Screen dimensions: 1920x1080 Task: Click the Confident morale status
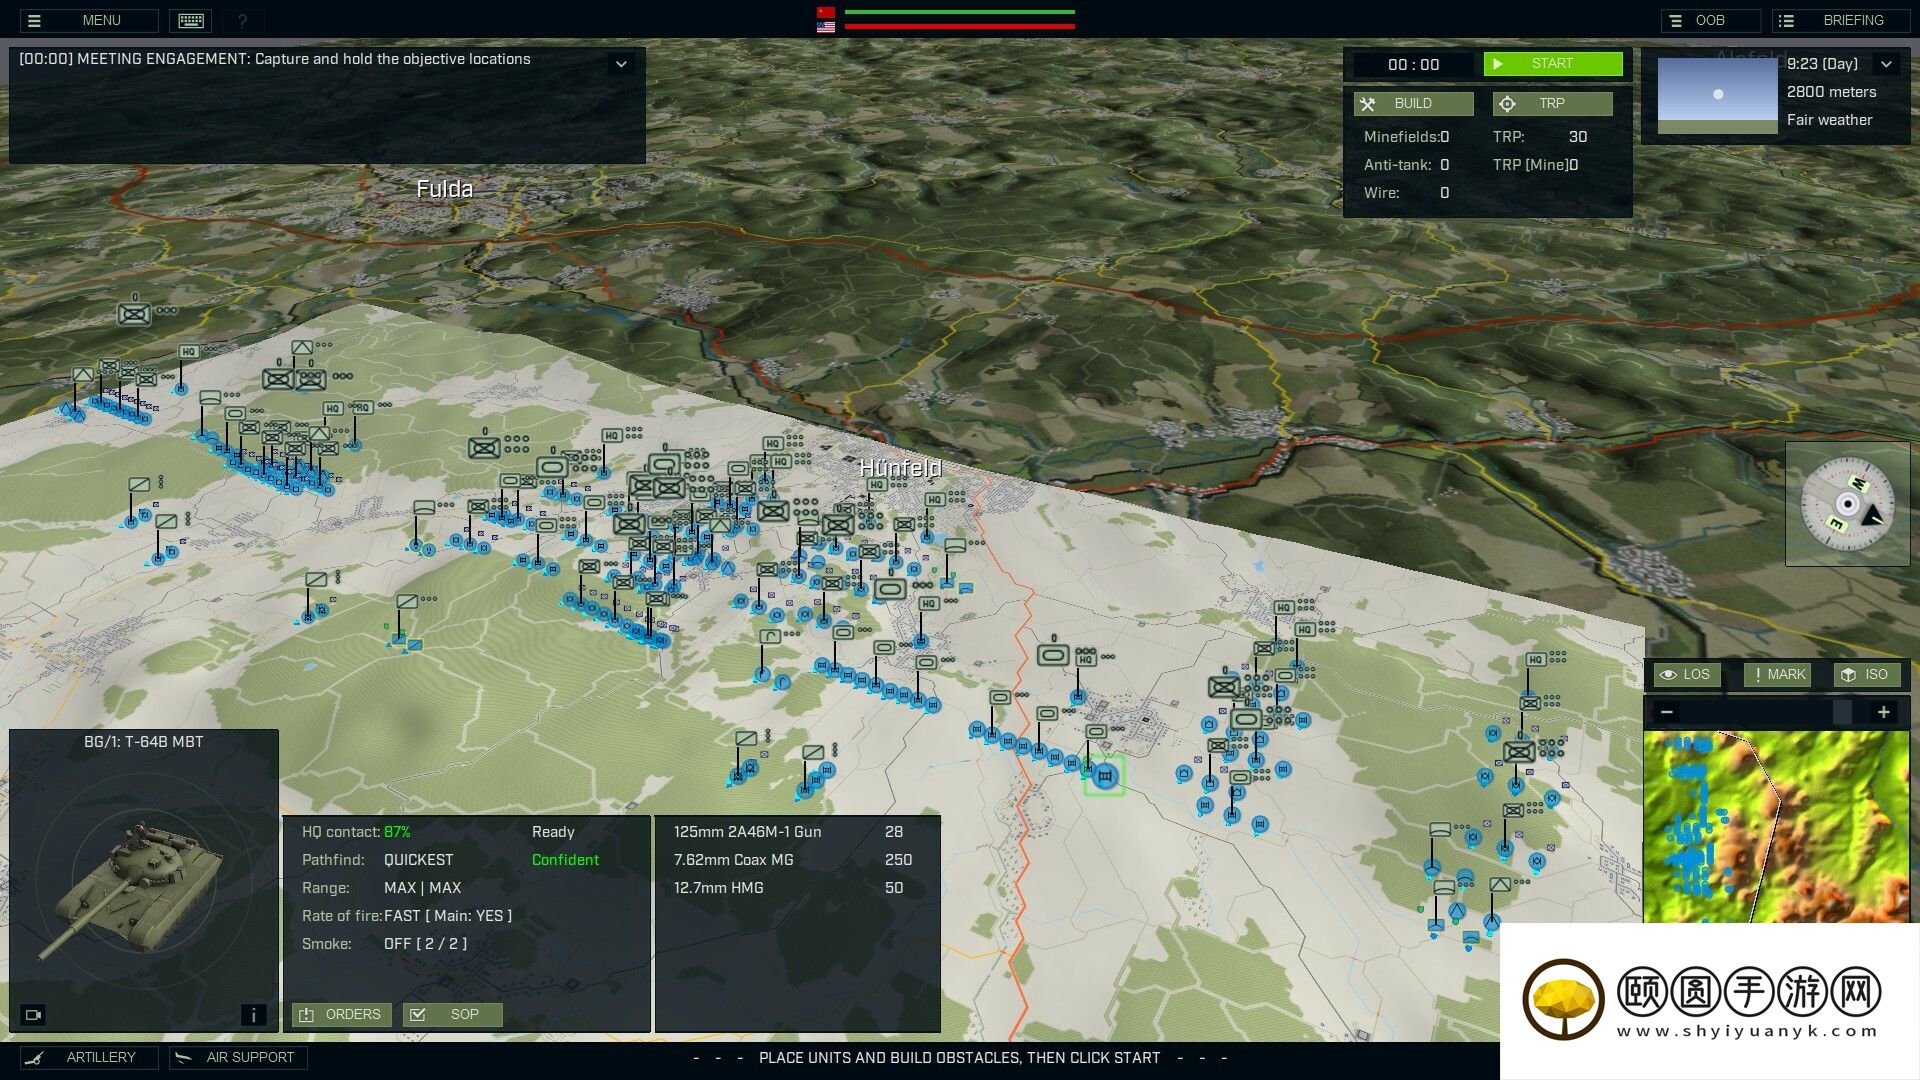click(565, 860)
